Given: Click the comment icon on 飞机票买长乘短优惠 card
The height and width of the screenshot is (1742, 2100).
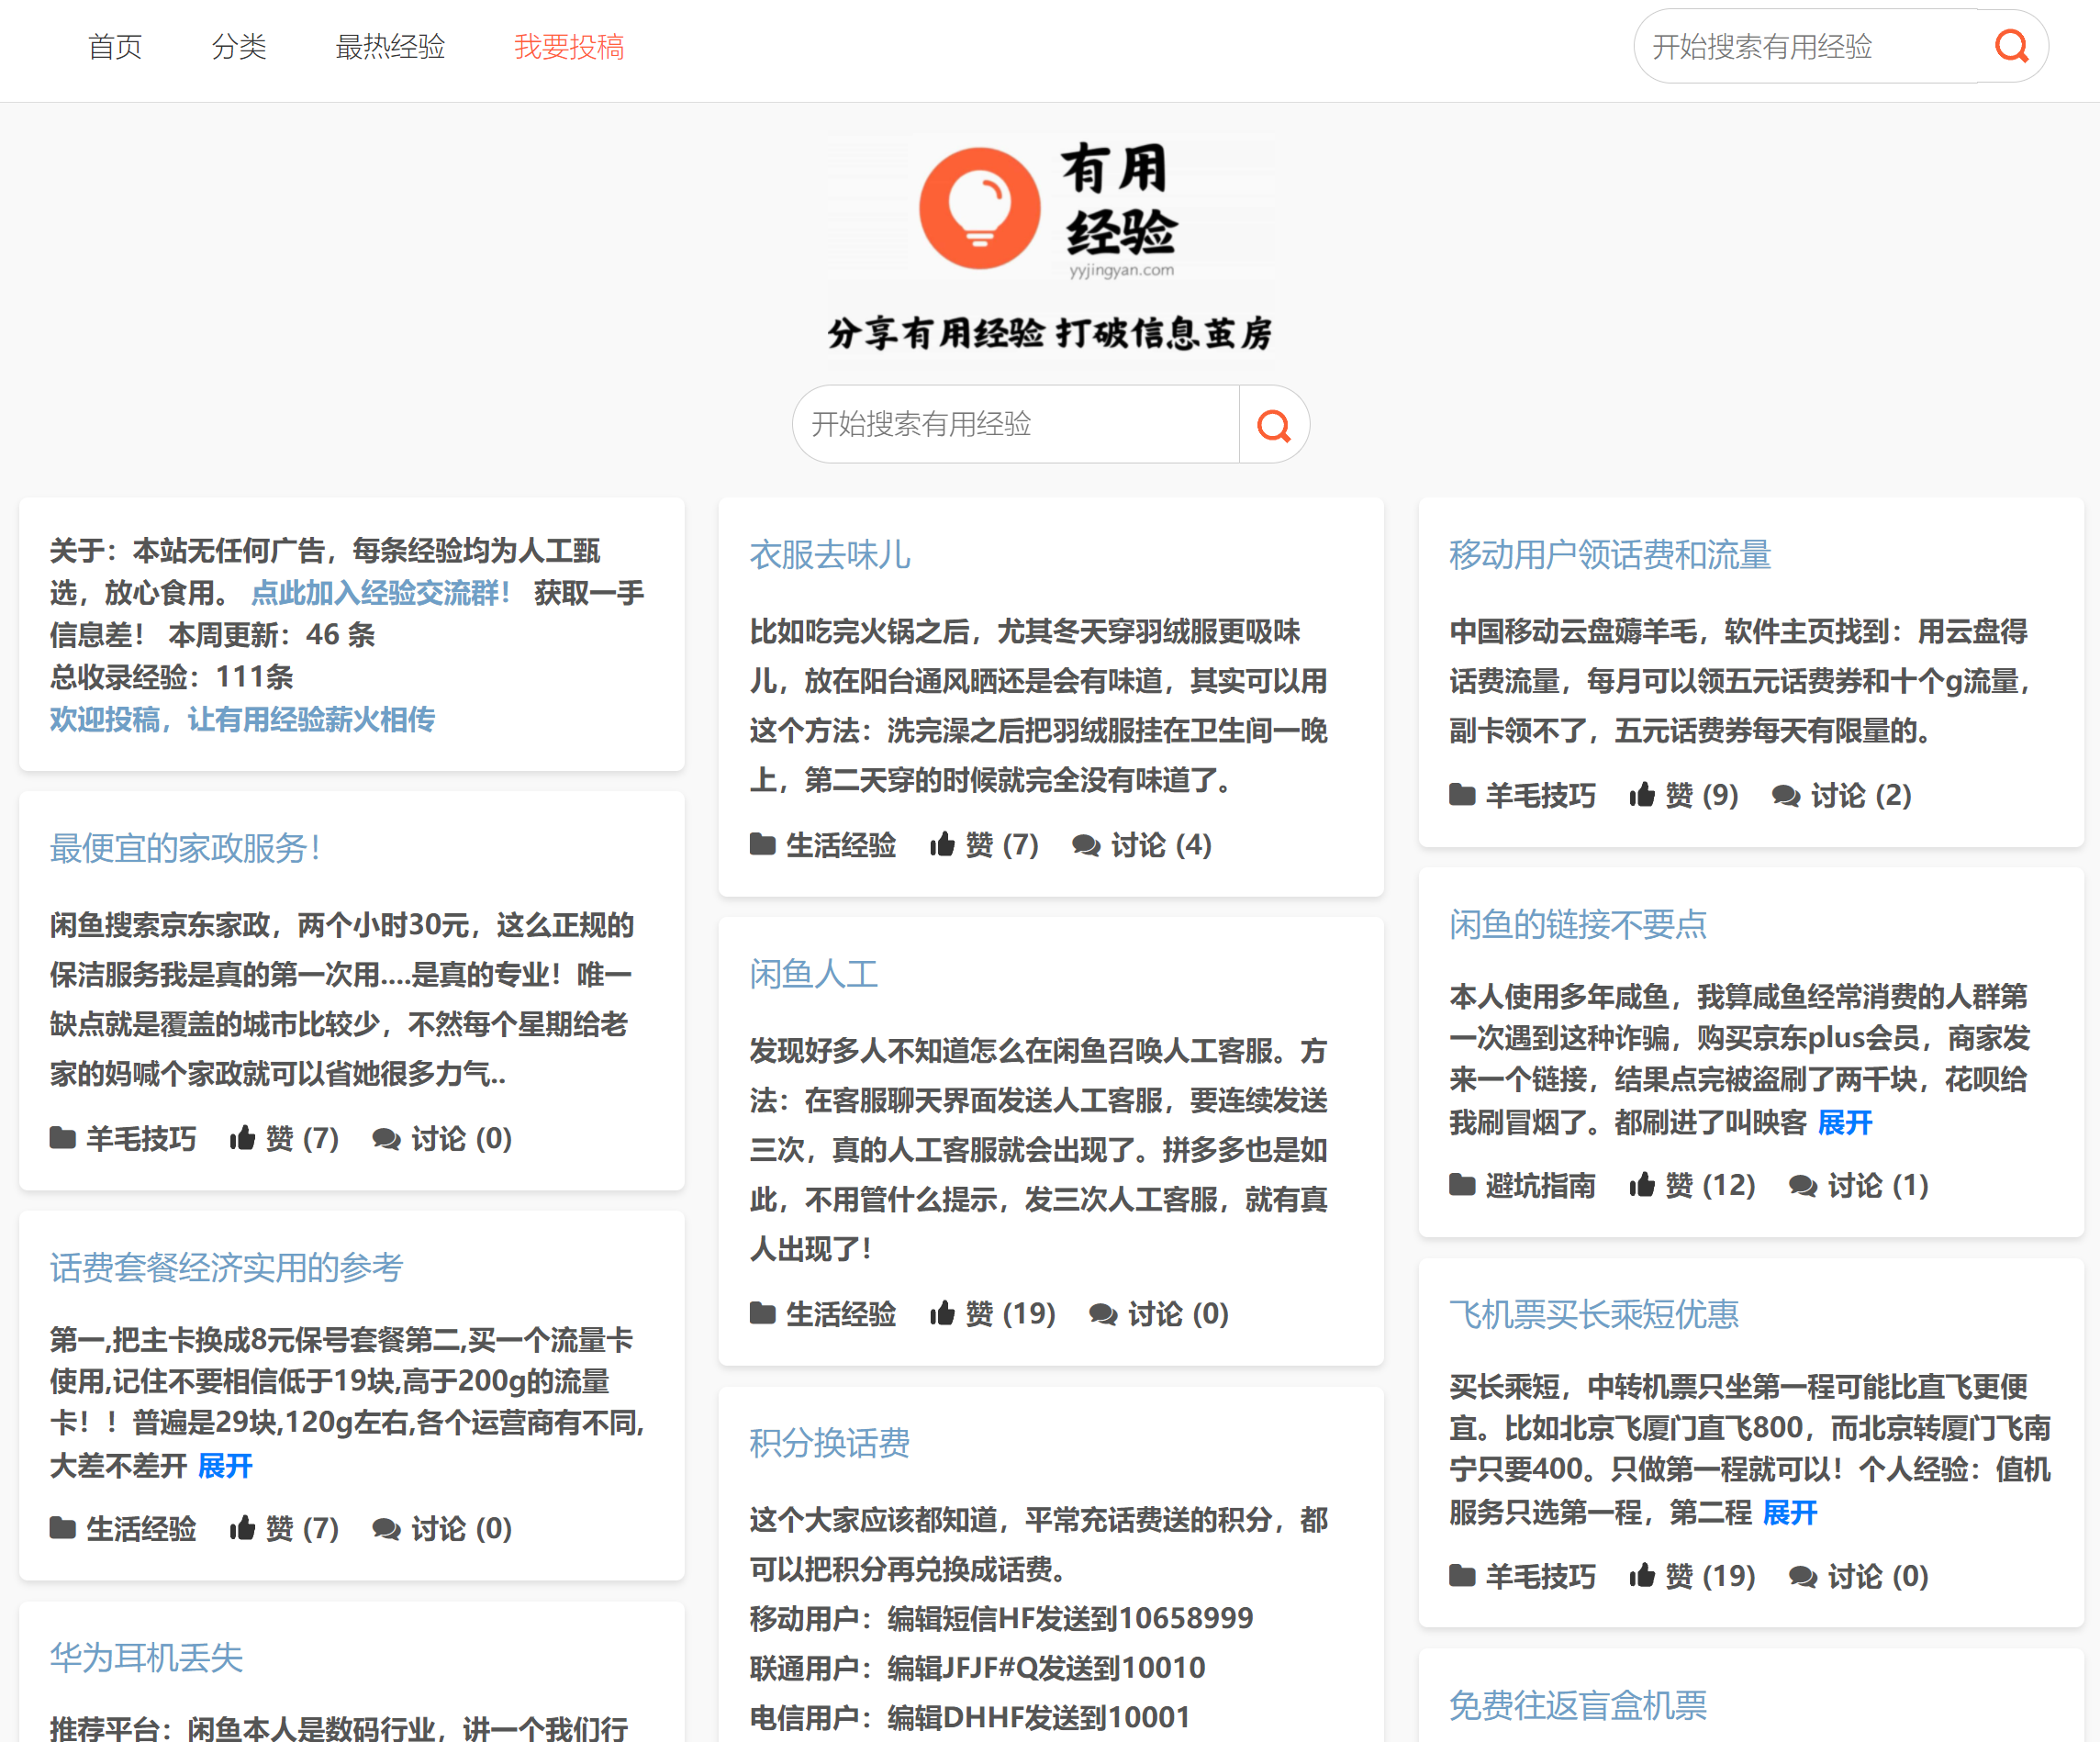Looking at the screenshot, I should coord(1803,1577).
